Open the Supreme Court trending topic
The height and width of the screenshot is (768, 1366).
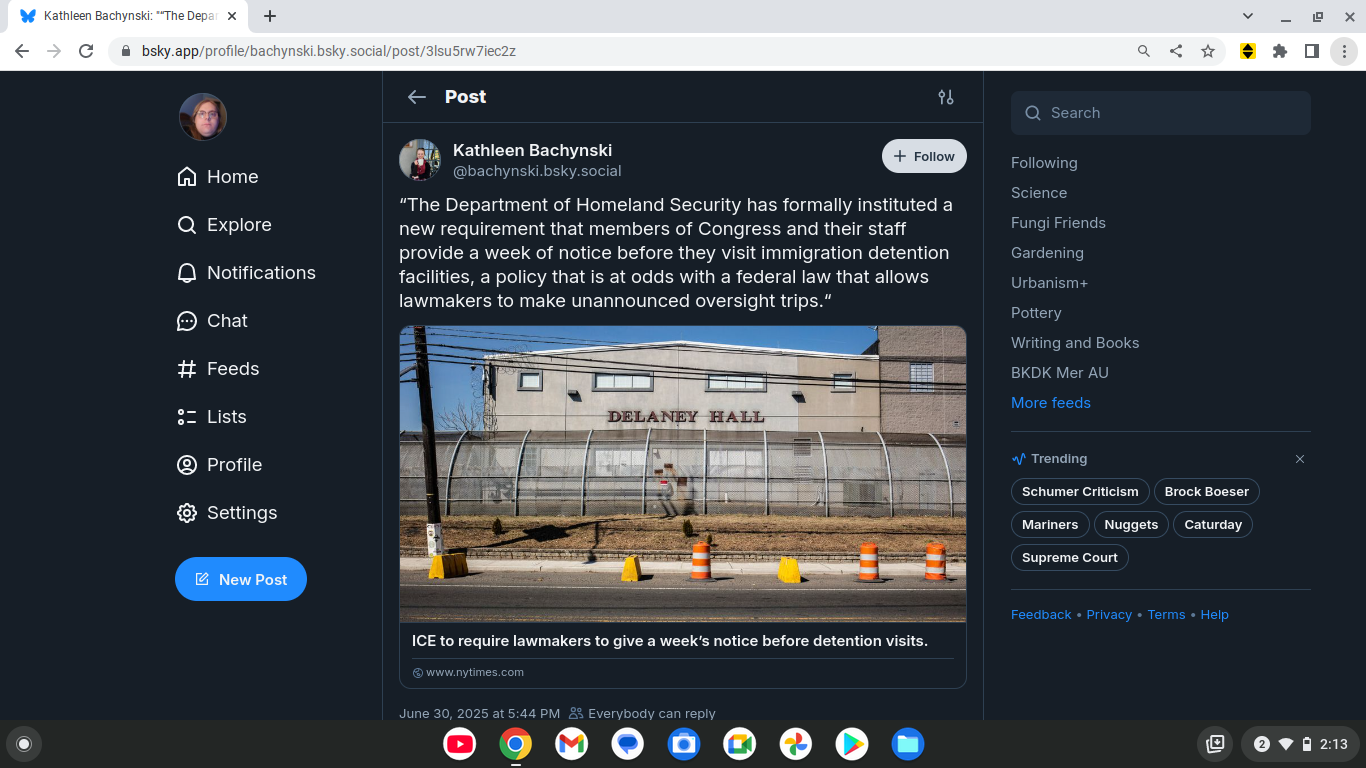click(x=1070, y=558)
